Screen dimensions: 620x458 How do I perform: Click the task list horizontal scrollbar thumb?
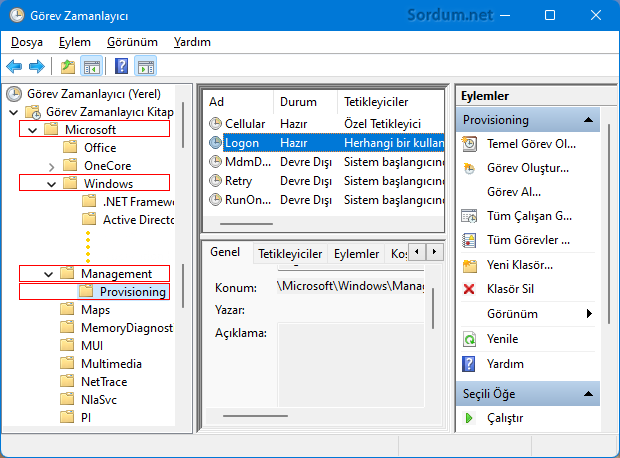pyautogui.click(x=246, y=224)
